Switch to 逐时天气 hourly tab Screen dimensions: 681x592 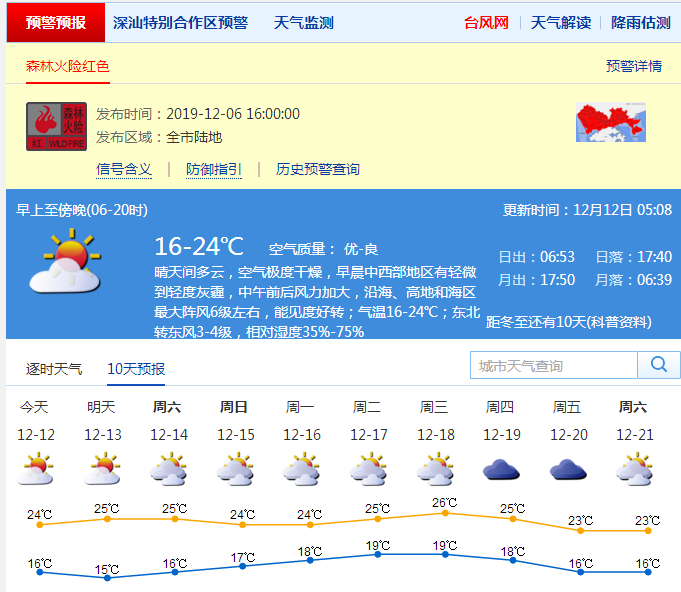click(x=54, y=369)
